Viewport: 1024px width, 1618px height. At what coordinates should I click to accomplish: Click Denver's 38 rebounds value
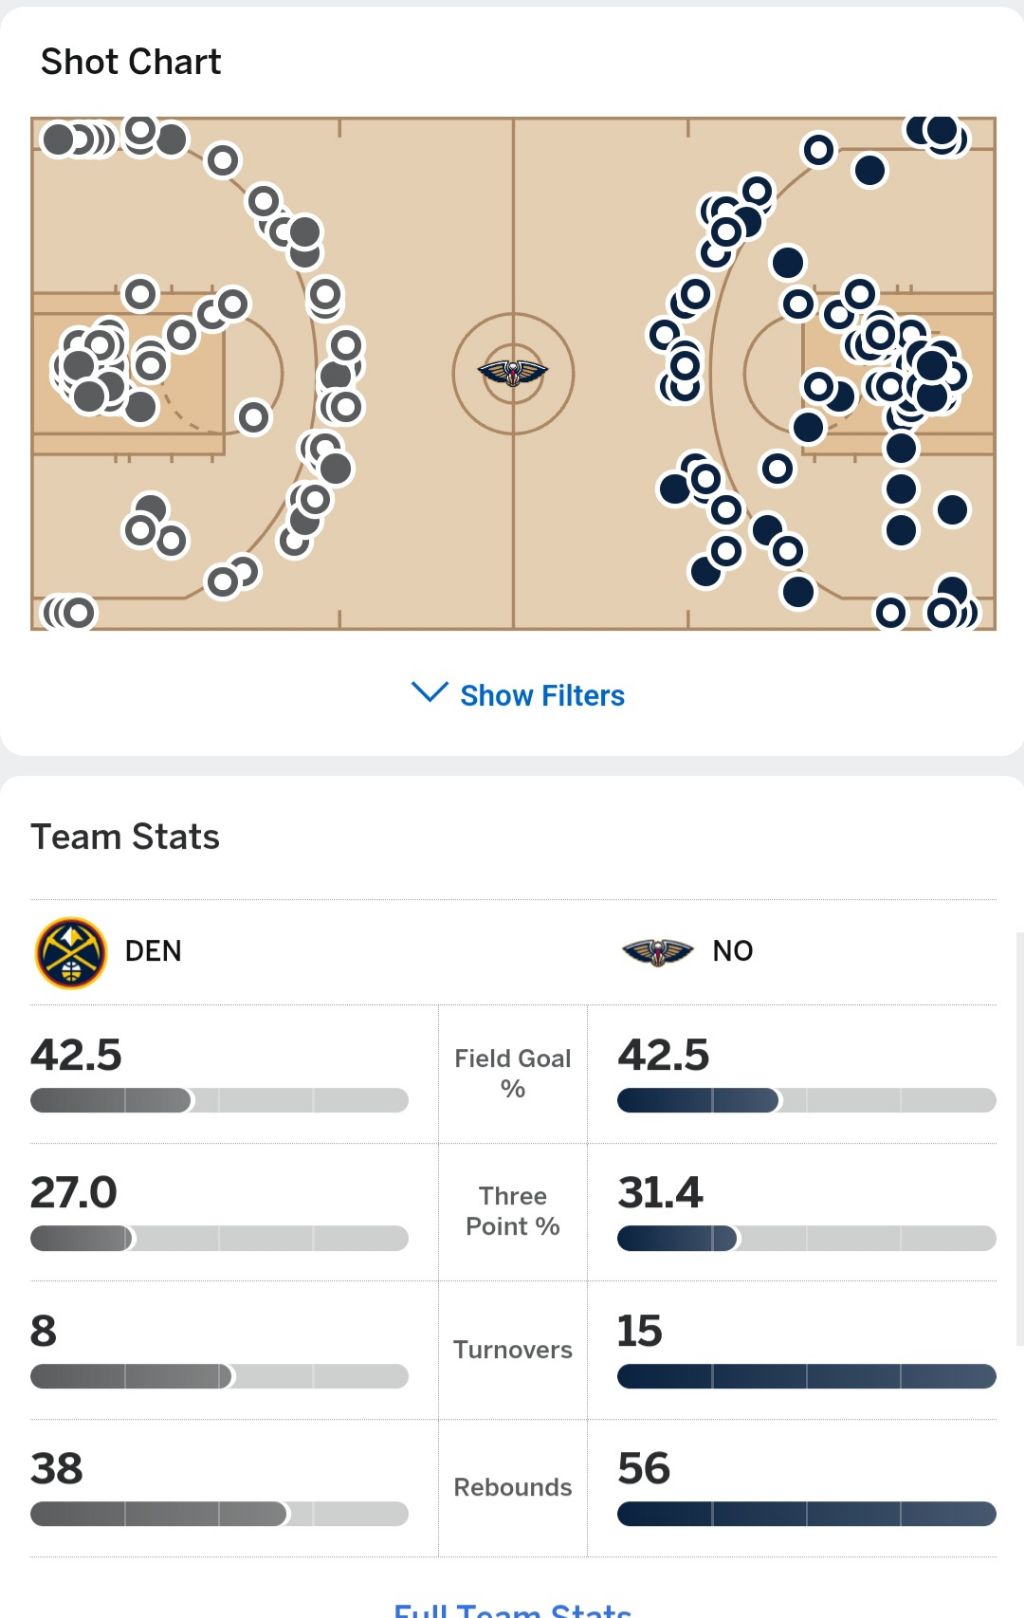pyautogui.click(x=56, y=1468)
